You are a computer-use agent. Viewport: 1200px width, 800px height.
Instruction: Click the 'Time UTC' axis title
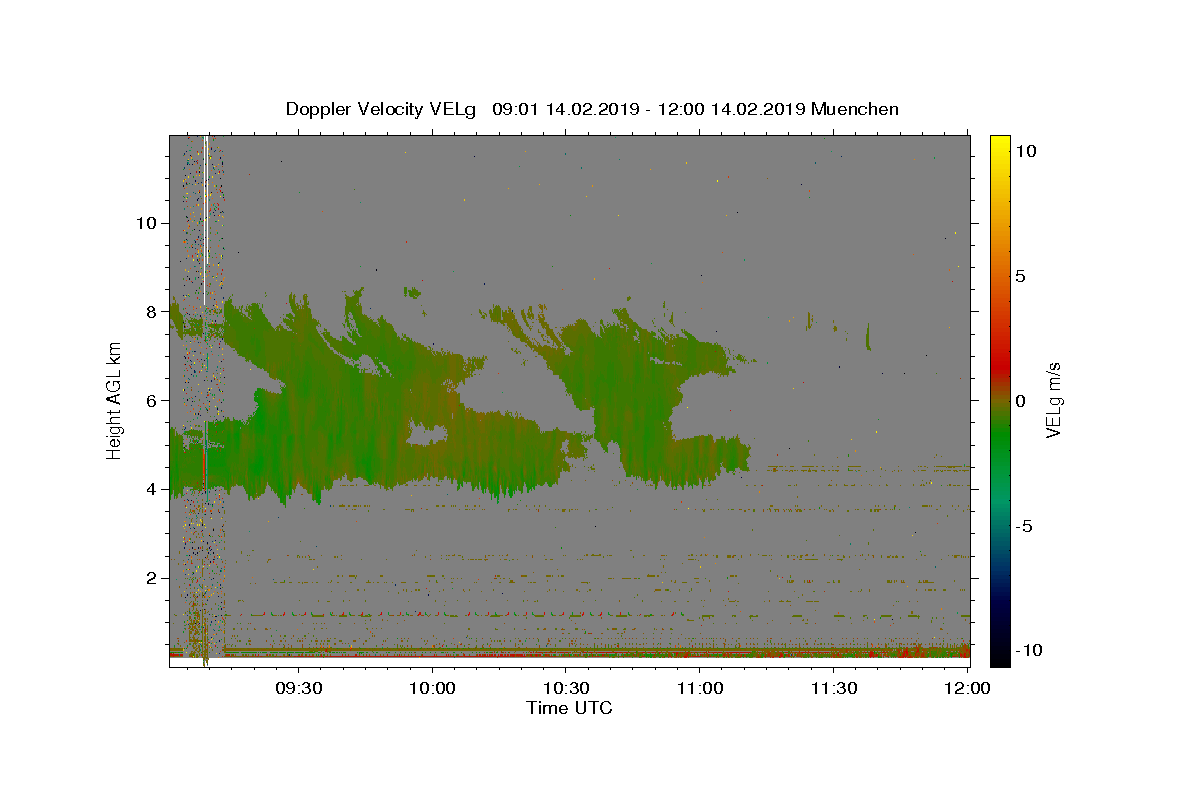coord(569,708)
